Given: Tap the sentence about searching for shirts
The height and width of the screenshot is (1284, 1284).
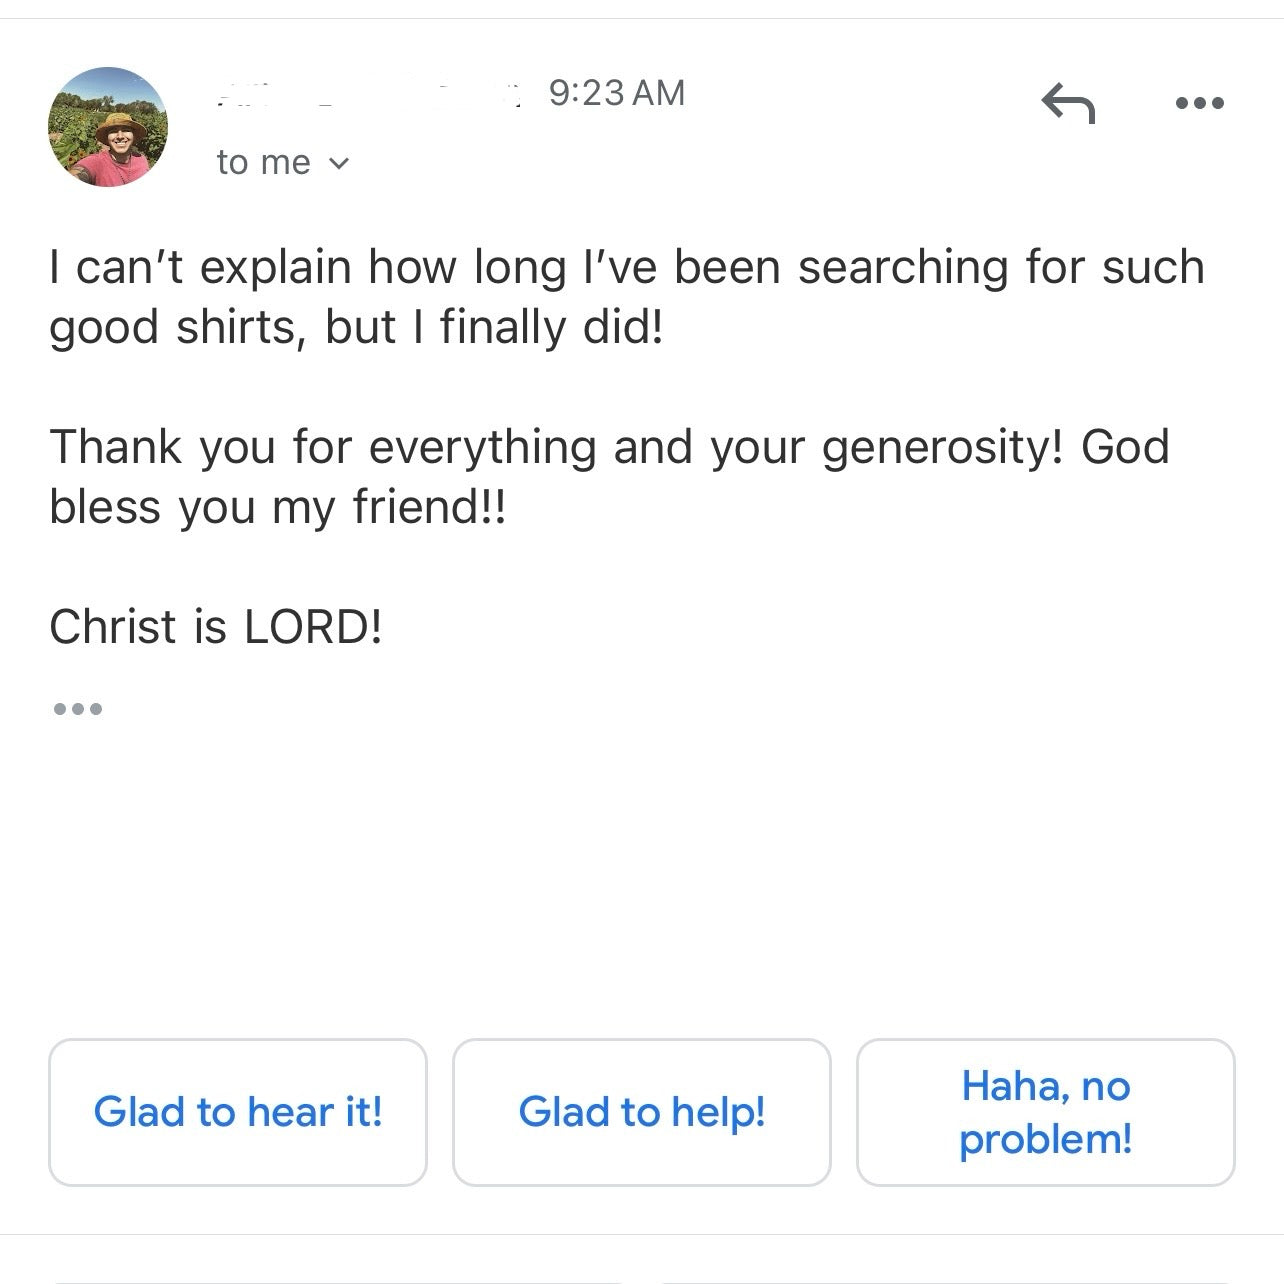Looking at the screenshot, I should (626, 297).
